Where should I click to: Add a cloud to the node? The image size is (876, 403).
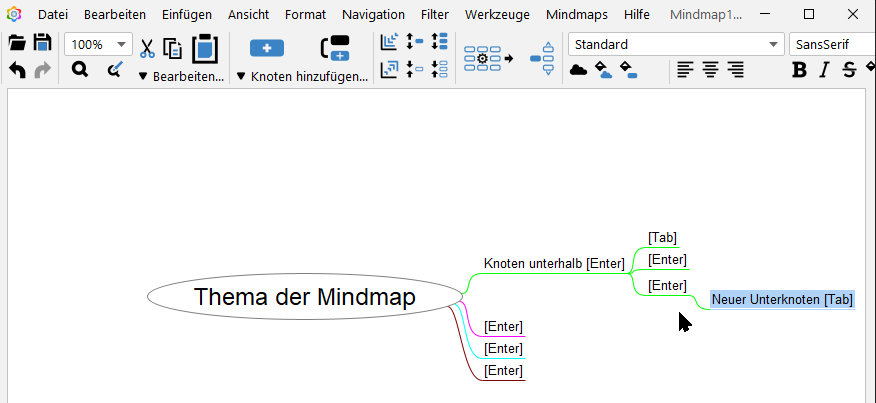click(x=578, y=70)
